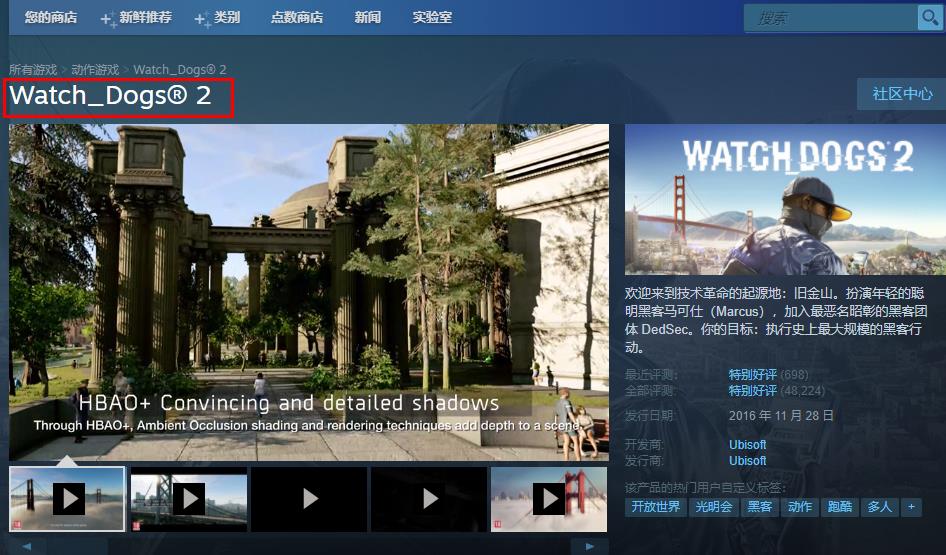Select the 动作 tag
946x555 pixels.
[800, 507]
